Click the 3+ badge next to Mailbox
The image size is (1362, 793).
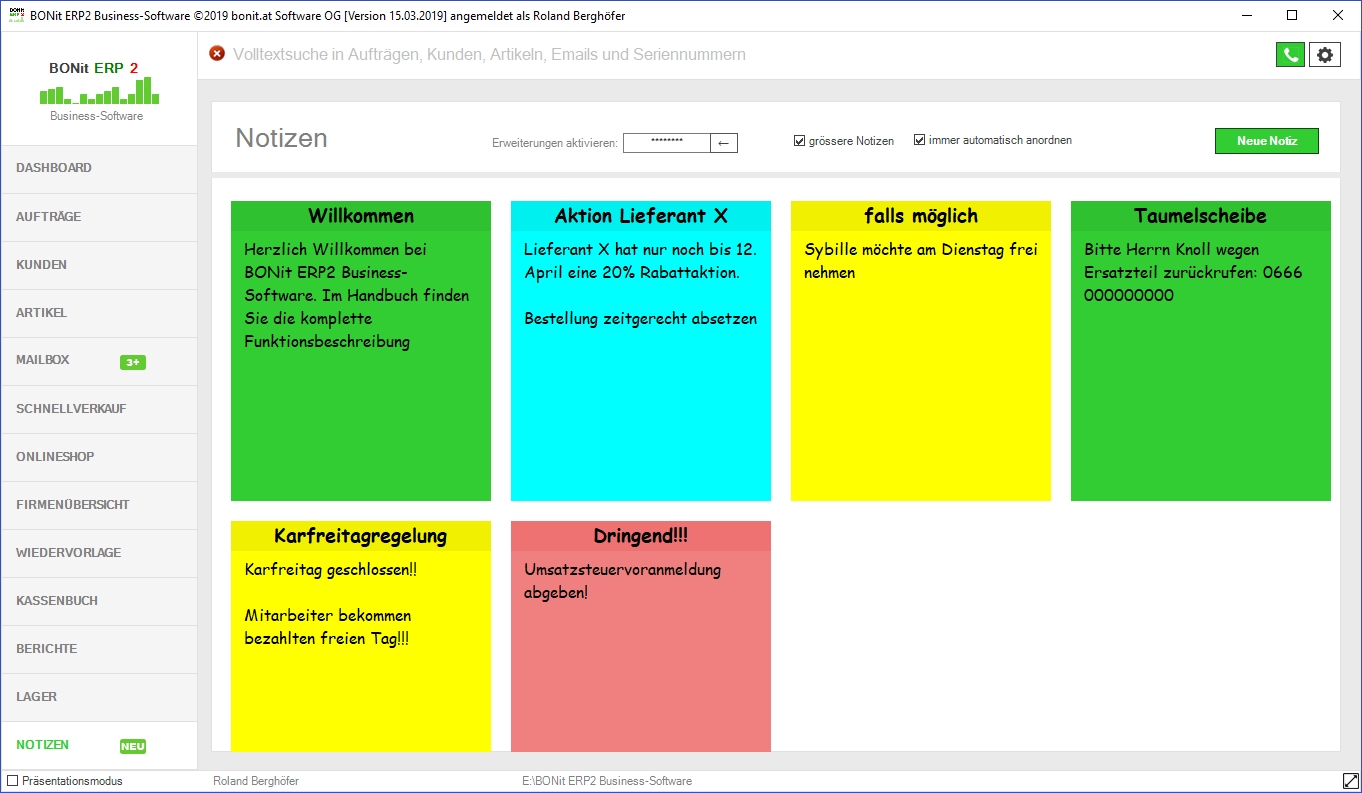[133, 362]
